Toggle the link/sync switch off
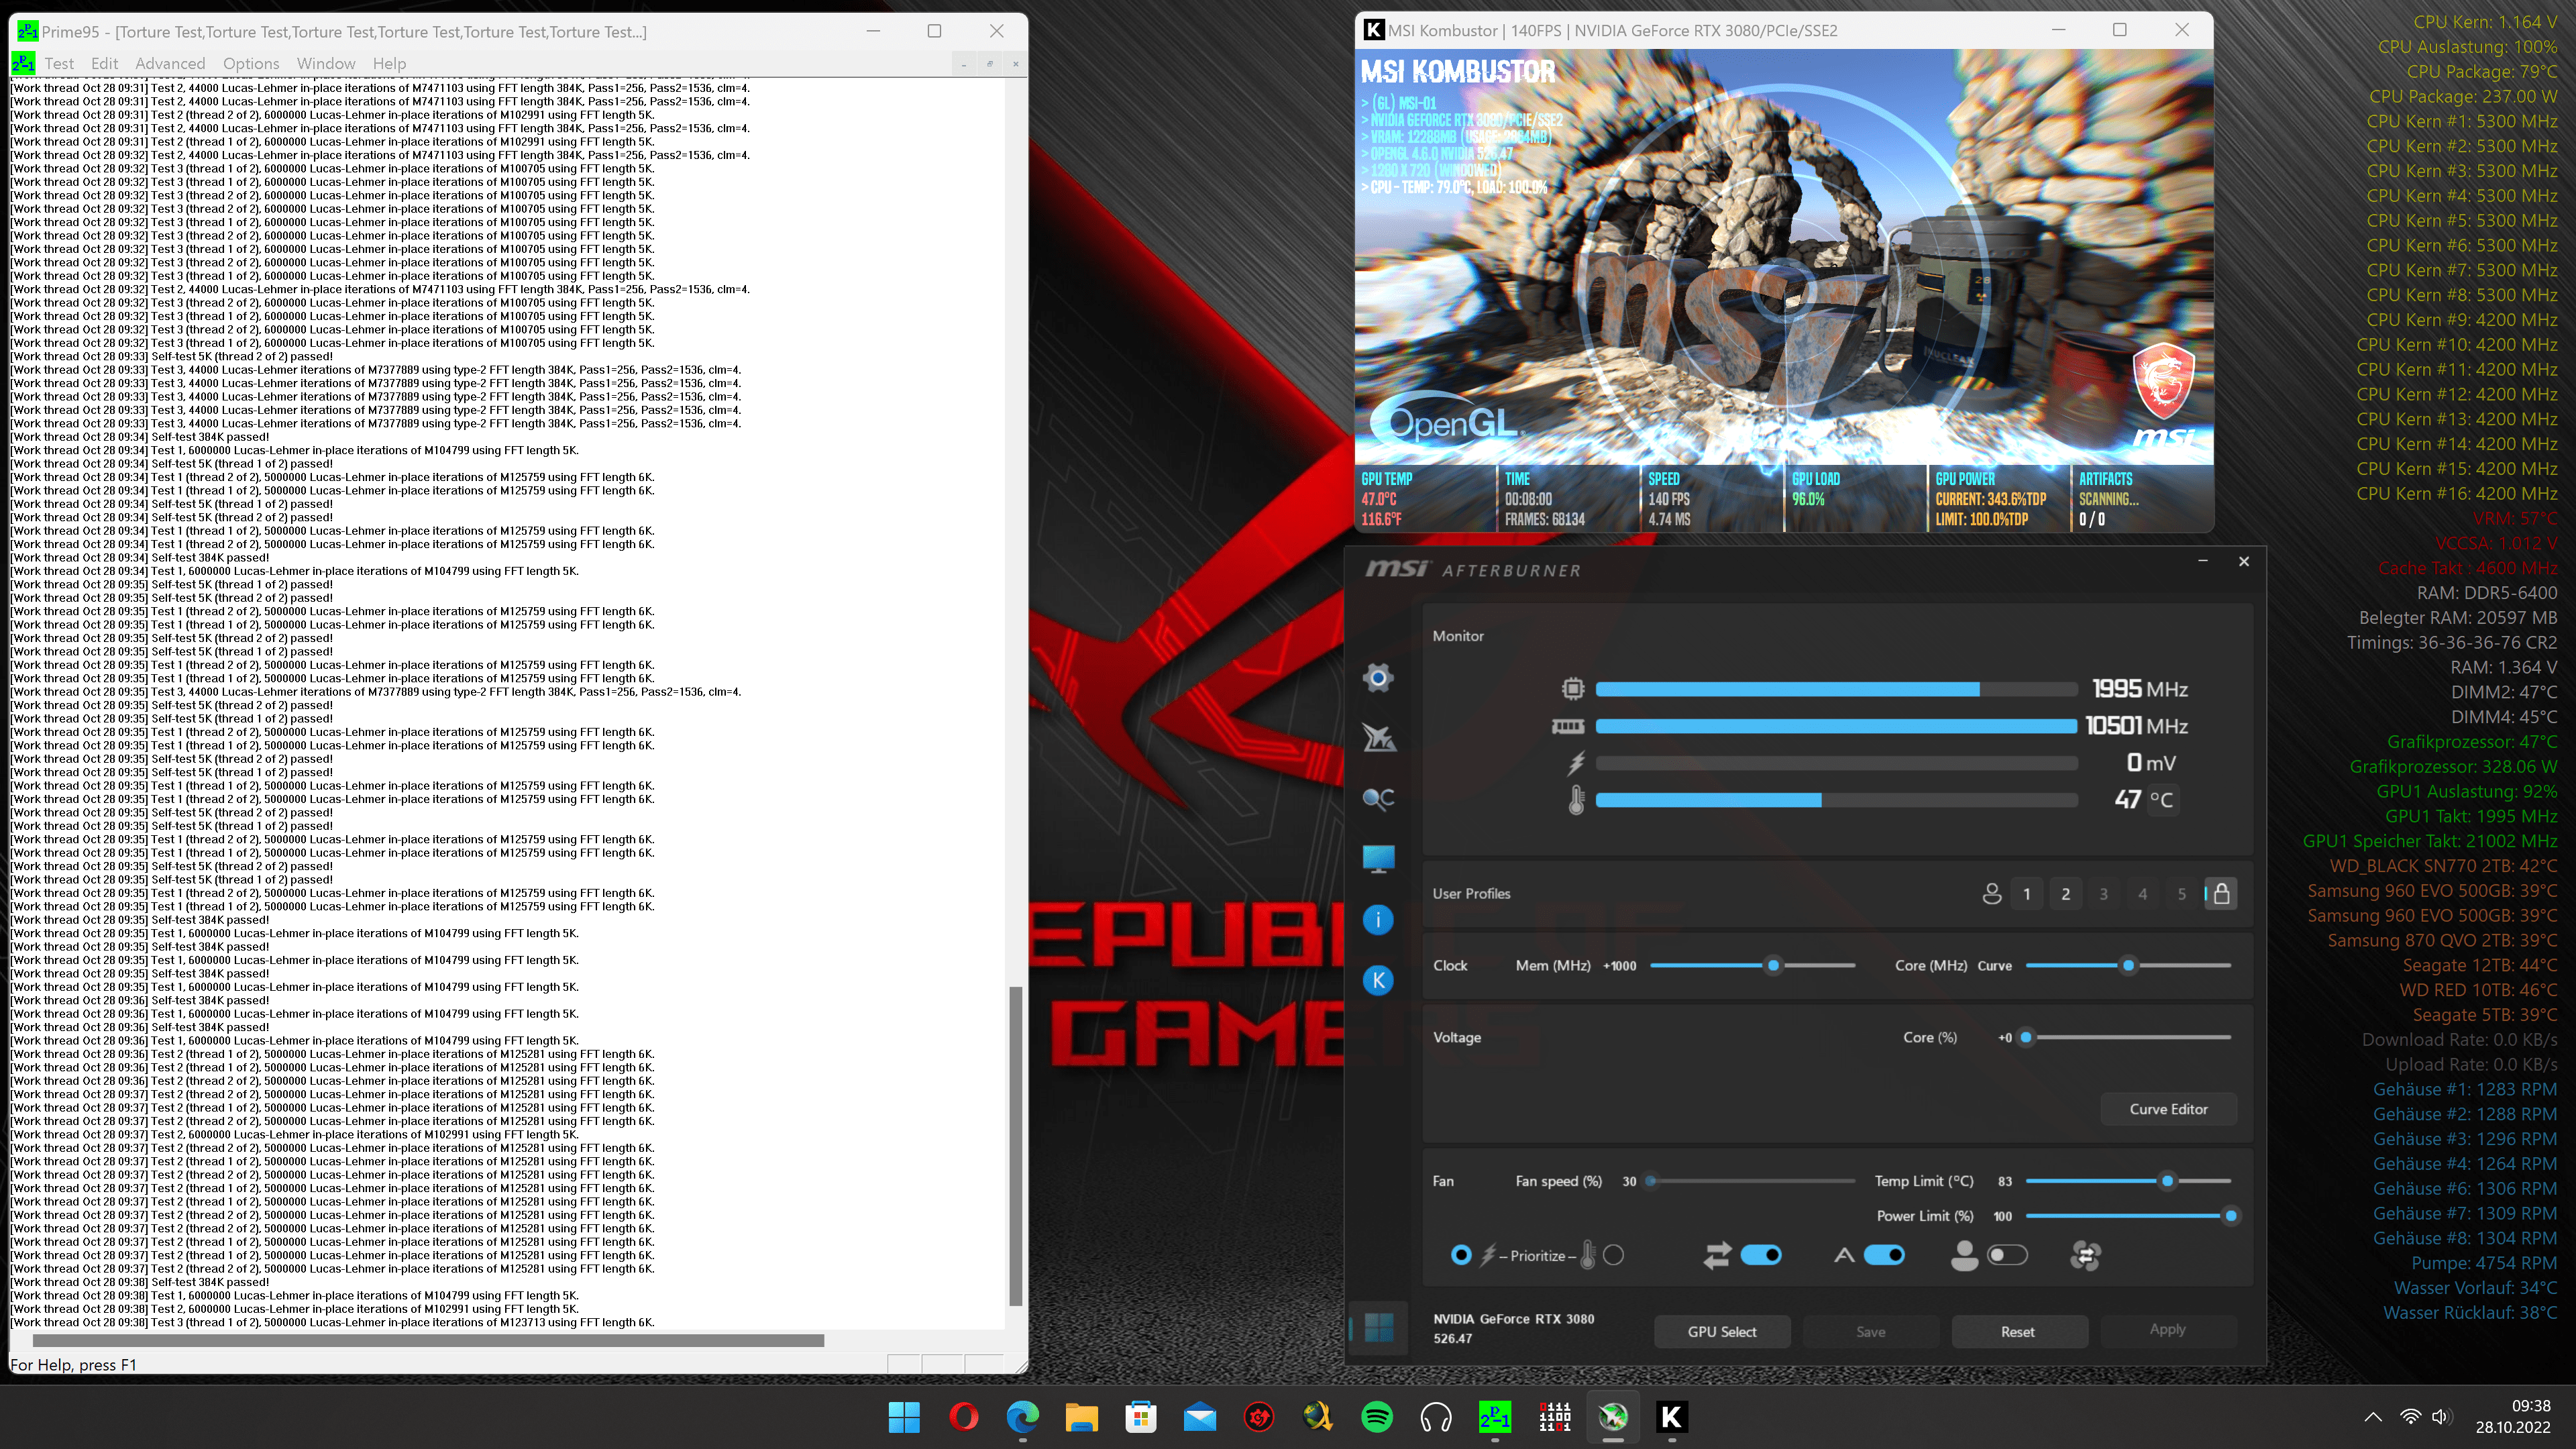The height and width of the screenshot is (1449, 2576). 1760,1255
